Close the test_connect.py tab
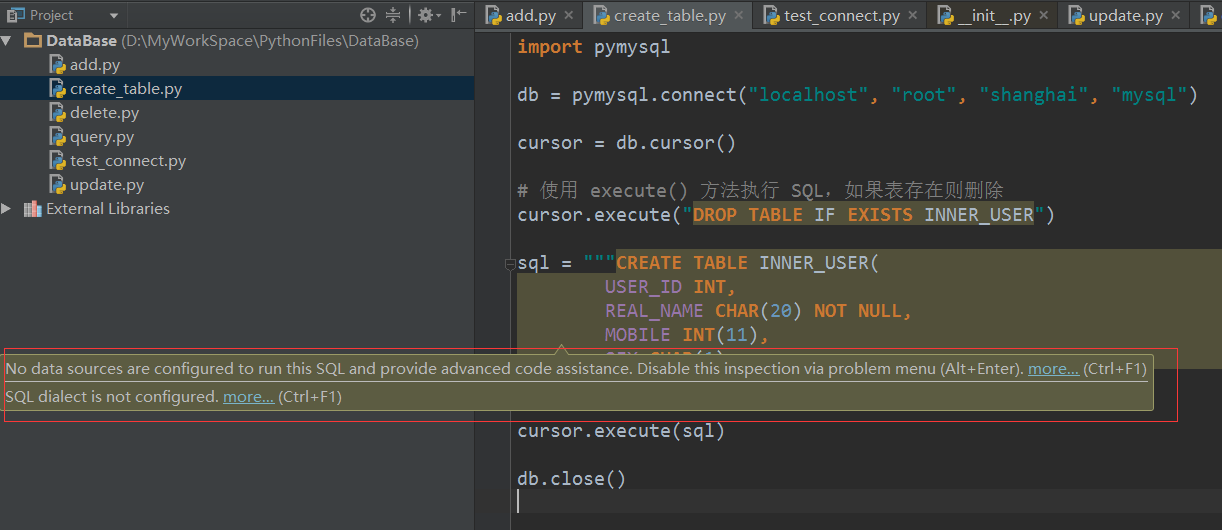Viewport: 1222px width, 530px height. coord(912,16)
